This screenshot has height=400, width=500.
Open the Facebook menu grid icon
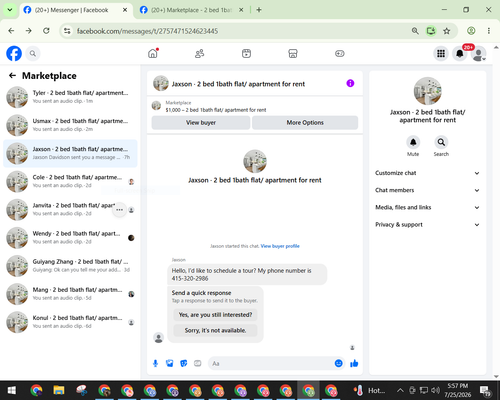coord(441,53)
